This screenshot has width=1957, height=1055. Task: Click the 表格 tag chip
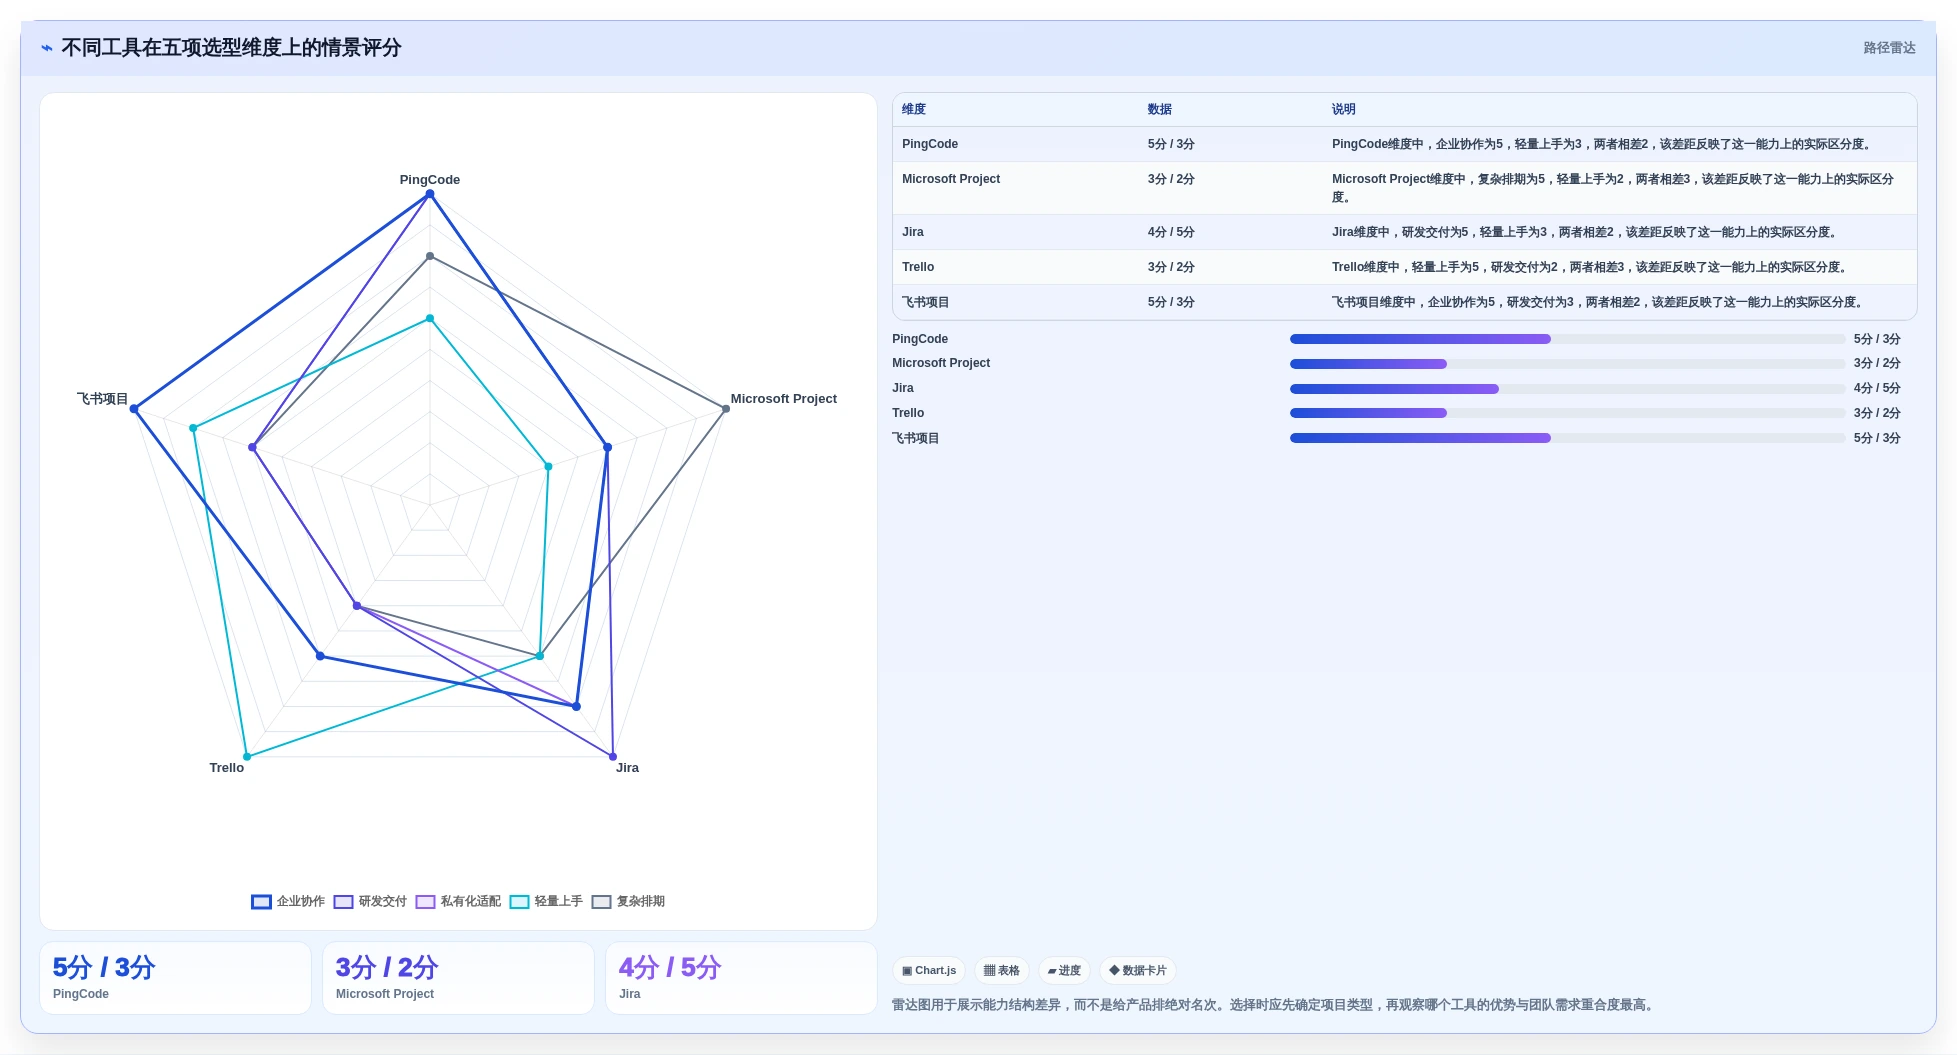(x=1001, y=970)
